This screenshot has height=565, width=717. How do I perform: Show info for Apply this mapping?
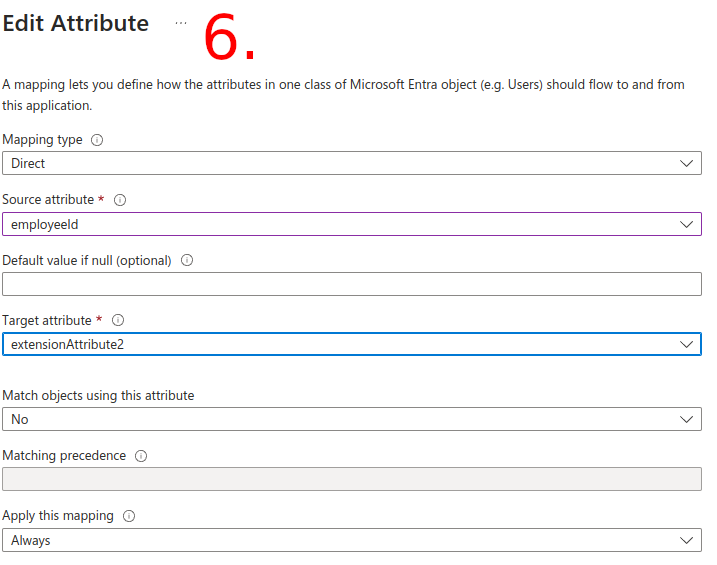tap(129, 517)
